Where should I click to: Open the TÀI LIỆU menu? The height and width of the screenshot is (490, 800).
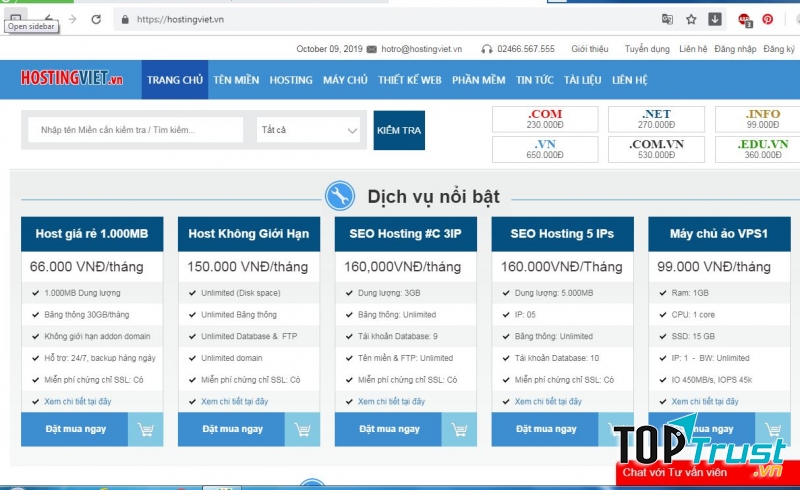(583, 80)
